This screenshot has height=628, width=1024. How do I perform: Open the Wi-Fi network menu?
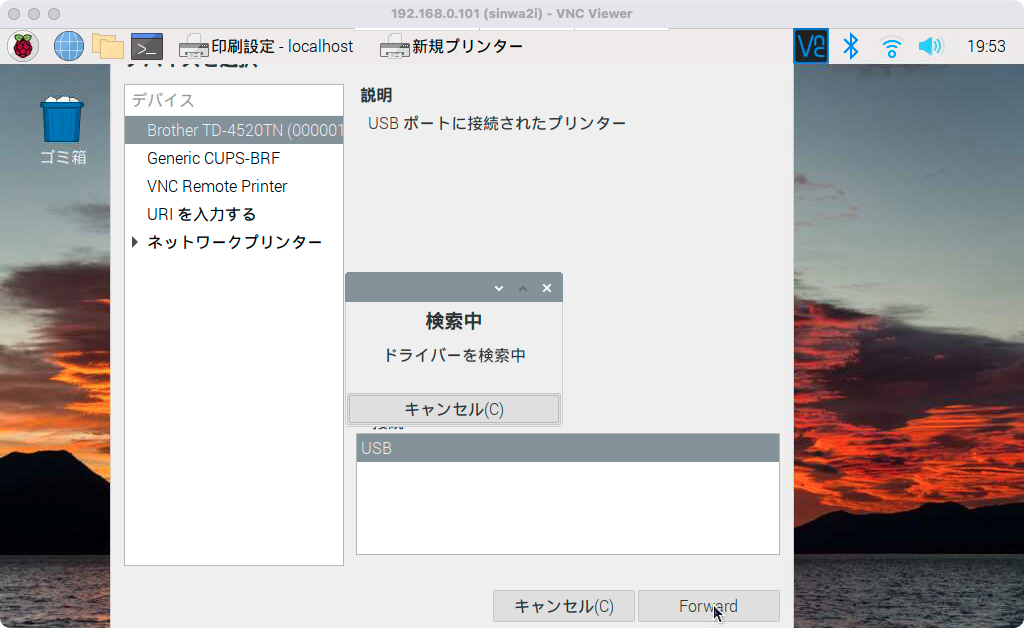(891, 46)
